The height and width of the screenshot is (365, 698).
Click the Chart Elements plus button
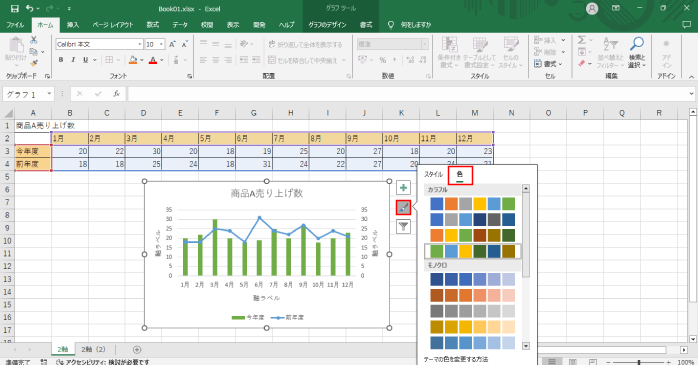click(x=403, y=188)
